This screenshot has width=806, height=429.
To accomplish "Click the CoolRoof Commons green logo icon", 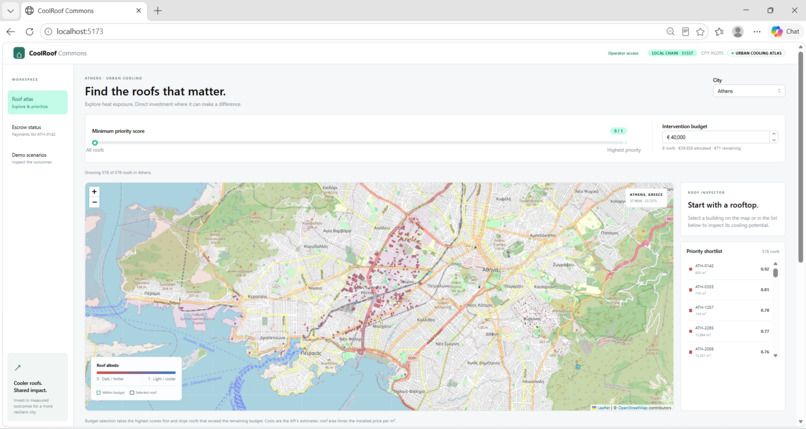I will click(x=19, y=53).
